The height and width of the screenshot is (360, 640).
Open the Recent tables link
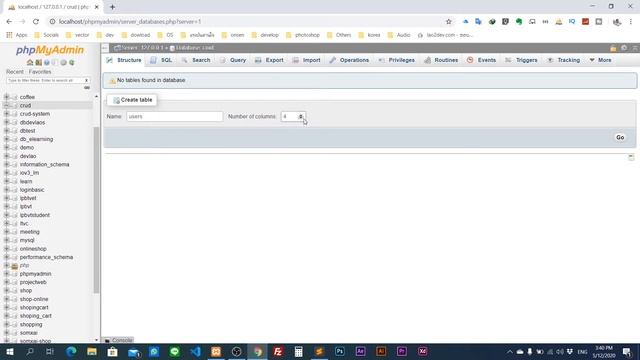tap(15, 72)
